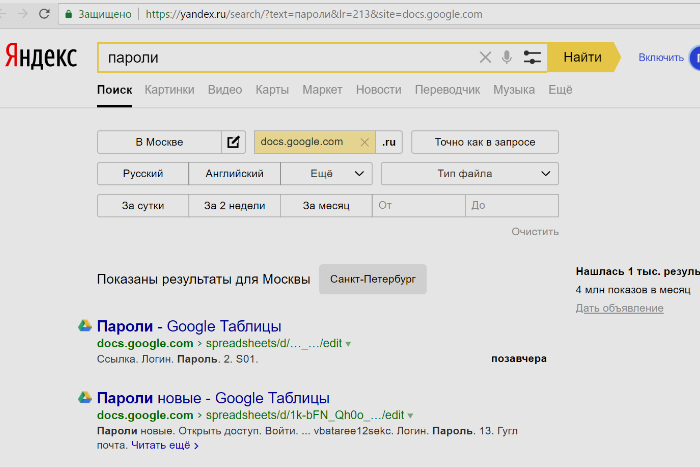Screen dimensions: 700x467
Task: Click Google Drive icon beside first result
Action: [86, 326]
